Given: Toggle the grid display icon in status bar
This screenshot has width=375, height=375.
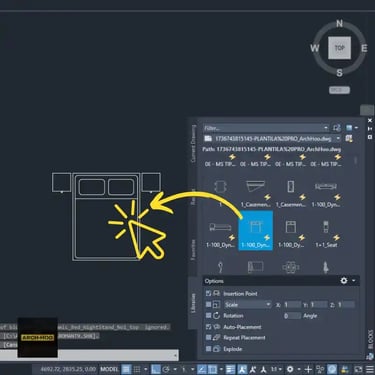Looking at the screenshot, I should click(126, 369).
